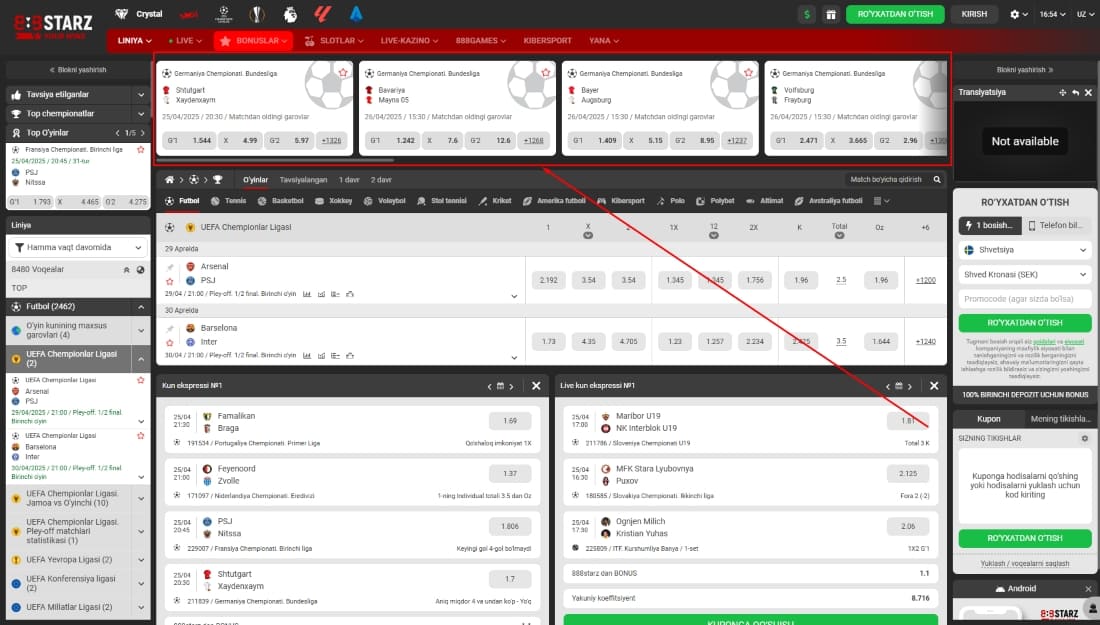This screenshot has height=625, width=1100.
Task: Click the green dollar deposit icon
Action: tap(807, 14)
